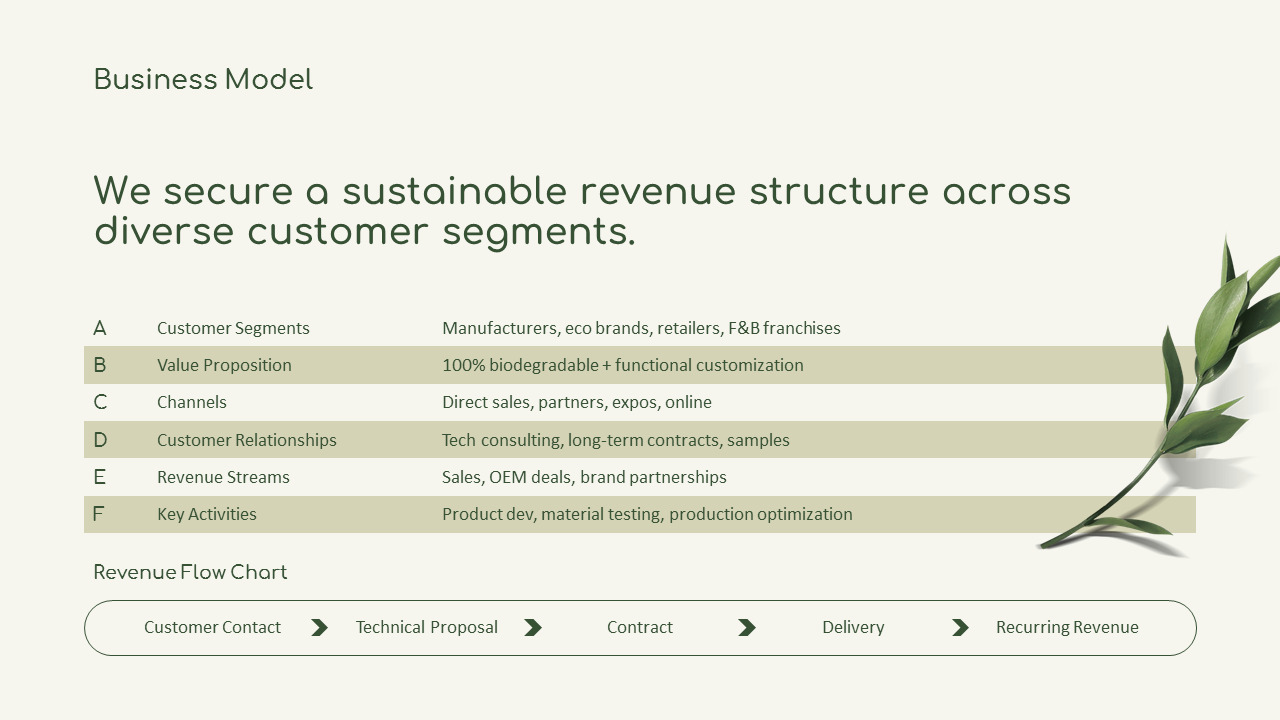Expand the Revenue Flow Chart section
The height and width of the screenshot is (720, 1280).
coord(189,572)
